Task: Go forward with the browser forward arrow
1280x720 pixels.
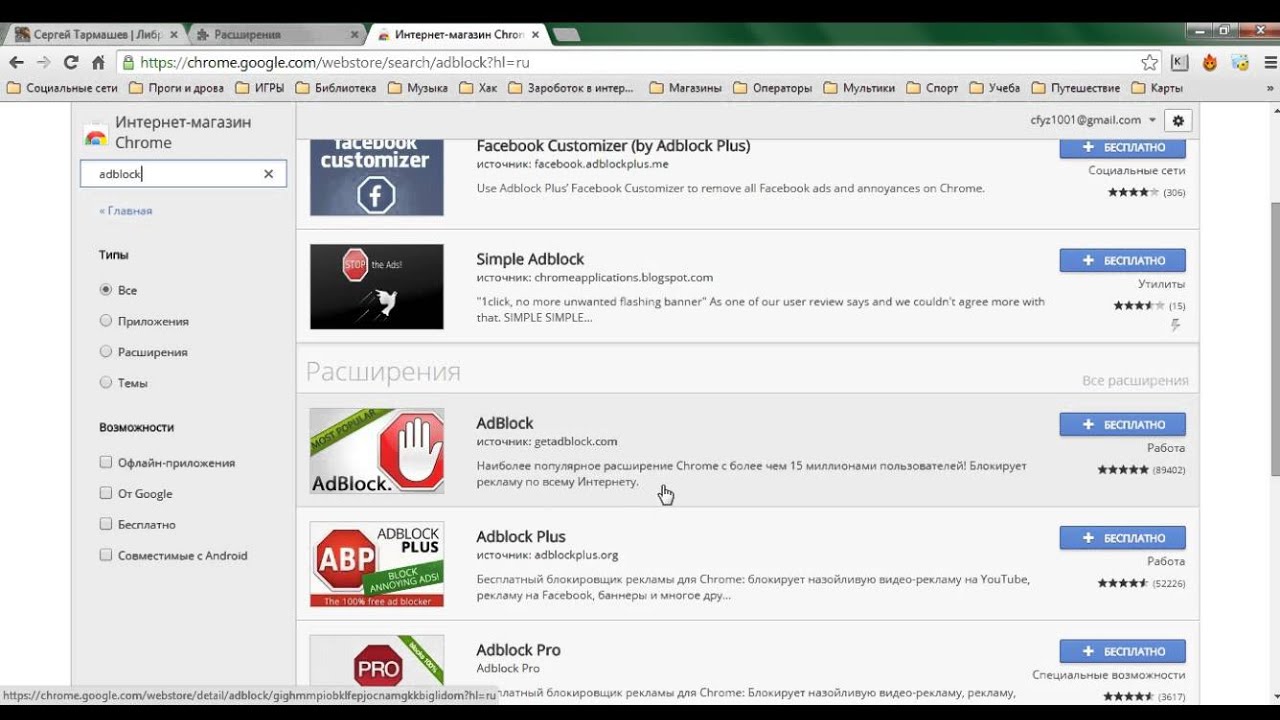Action: (x=43, y=62)
